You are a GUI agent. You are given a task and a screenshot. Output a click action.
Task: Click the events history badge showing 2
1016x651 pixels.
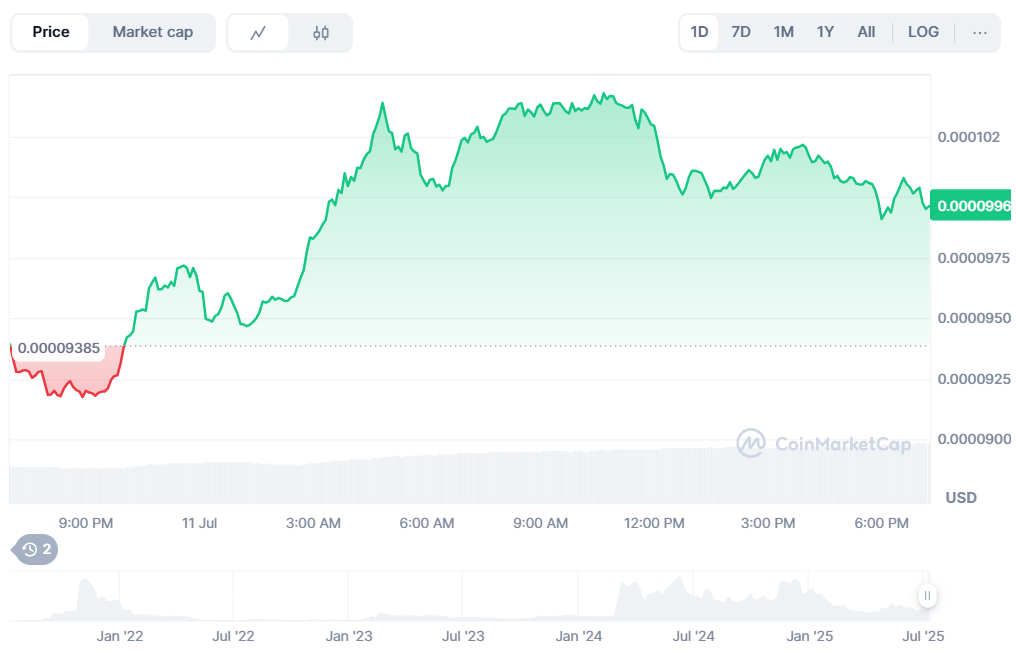pos(35,549)
